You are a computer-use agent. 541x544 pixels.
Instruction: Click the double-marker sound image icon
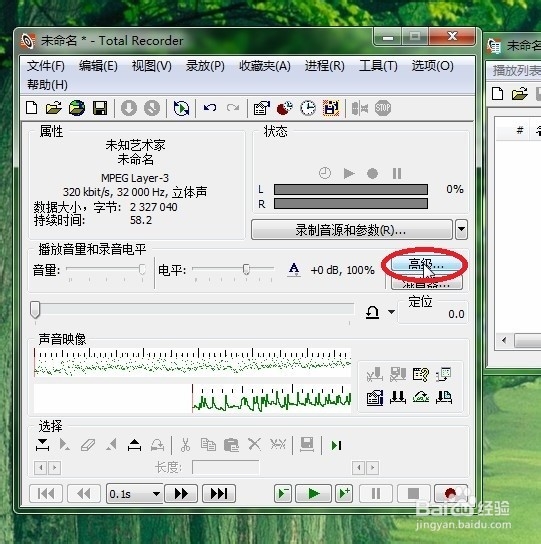(398, 398)
